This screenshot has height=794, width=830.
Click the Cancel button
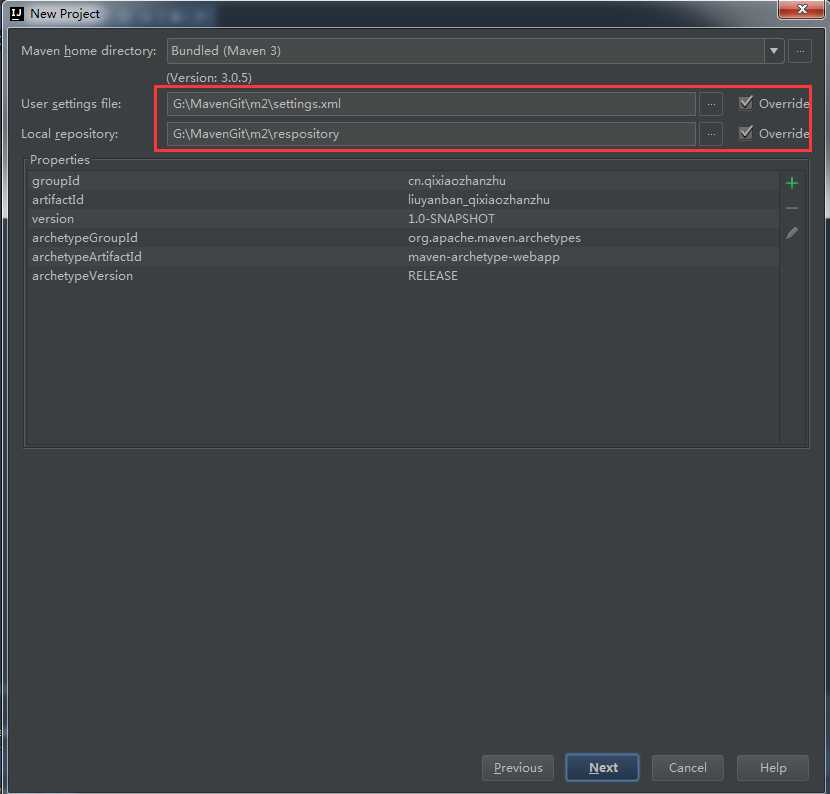click(687, 768)
